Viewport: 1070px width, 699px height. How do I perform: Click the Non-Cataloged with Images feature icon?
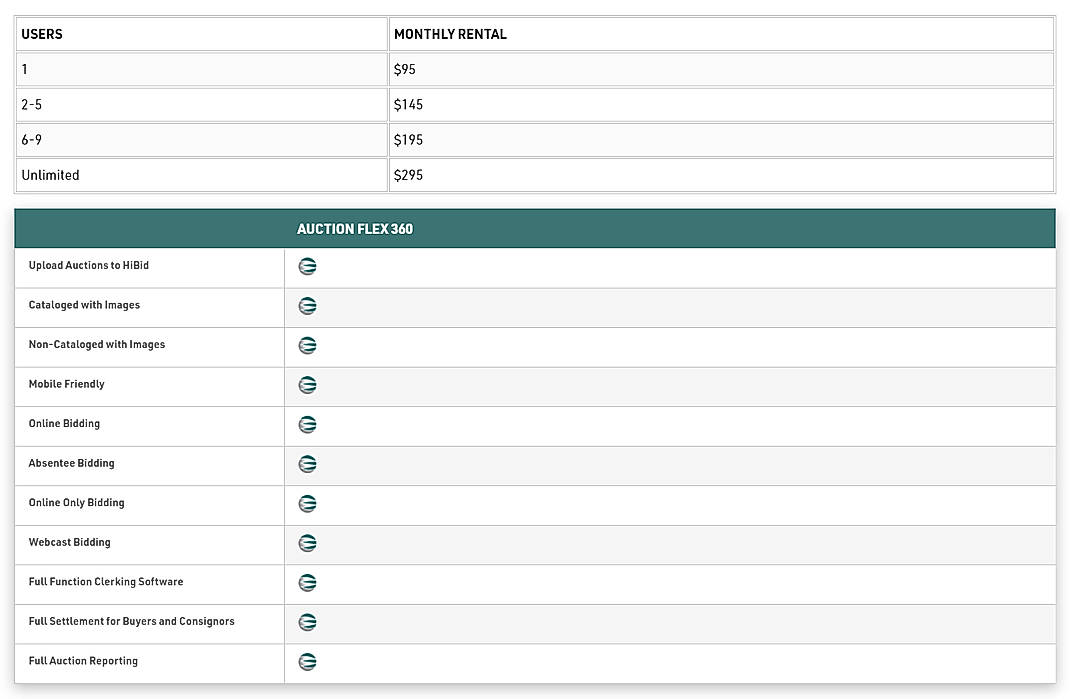click(307, 345)
